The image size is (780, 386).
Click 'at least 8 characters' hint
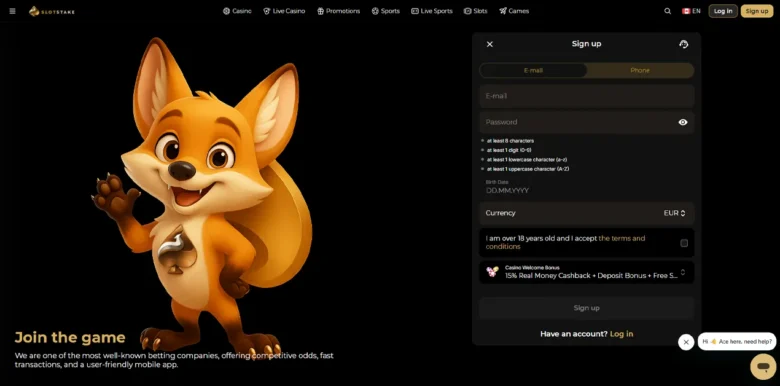510,141
